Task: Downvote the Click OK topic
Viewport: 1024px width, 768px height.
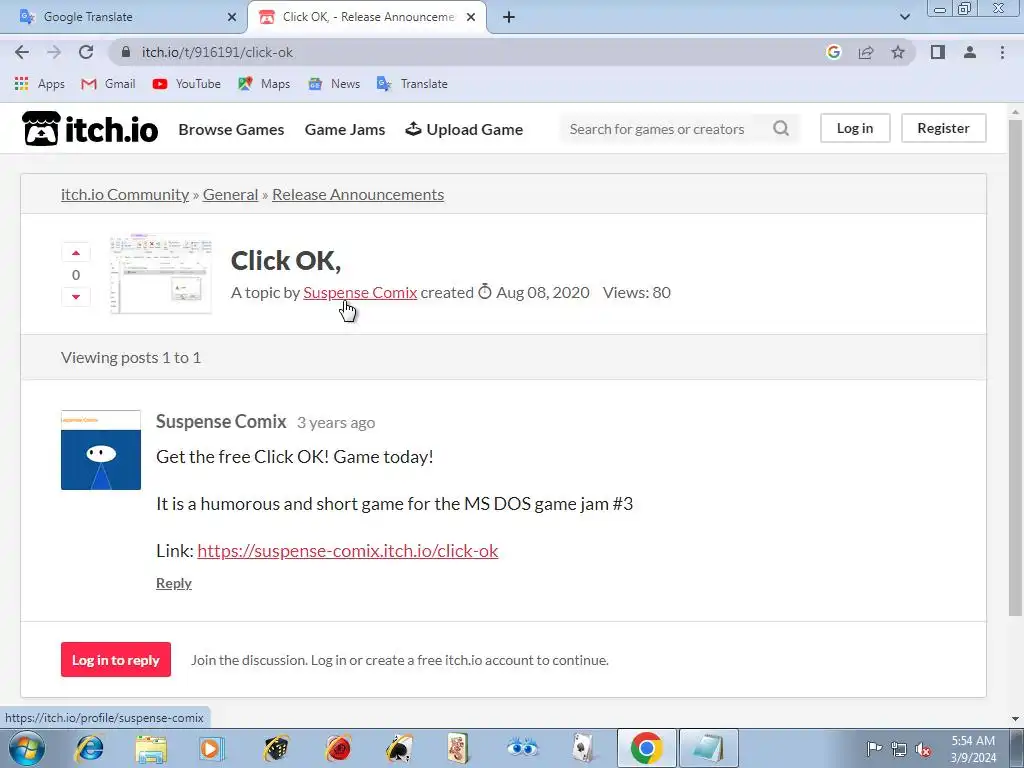Action: (x=76, y=296)
